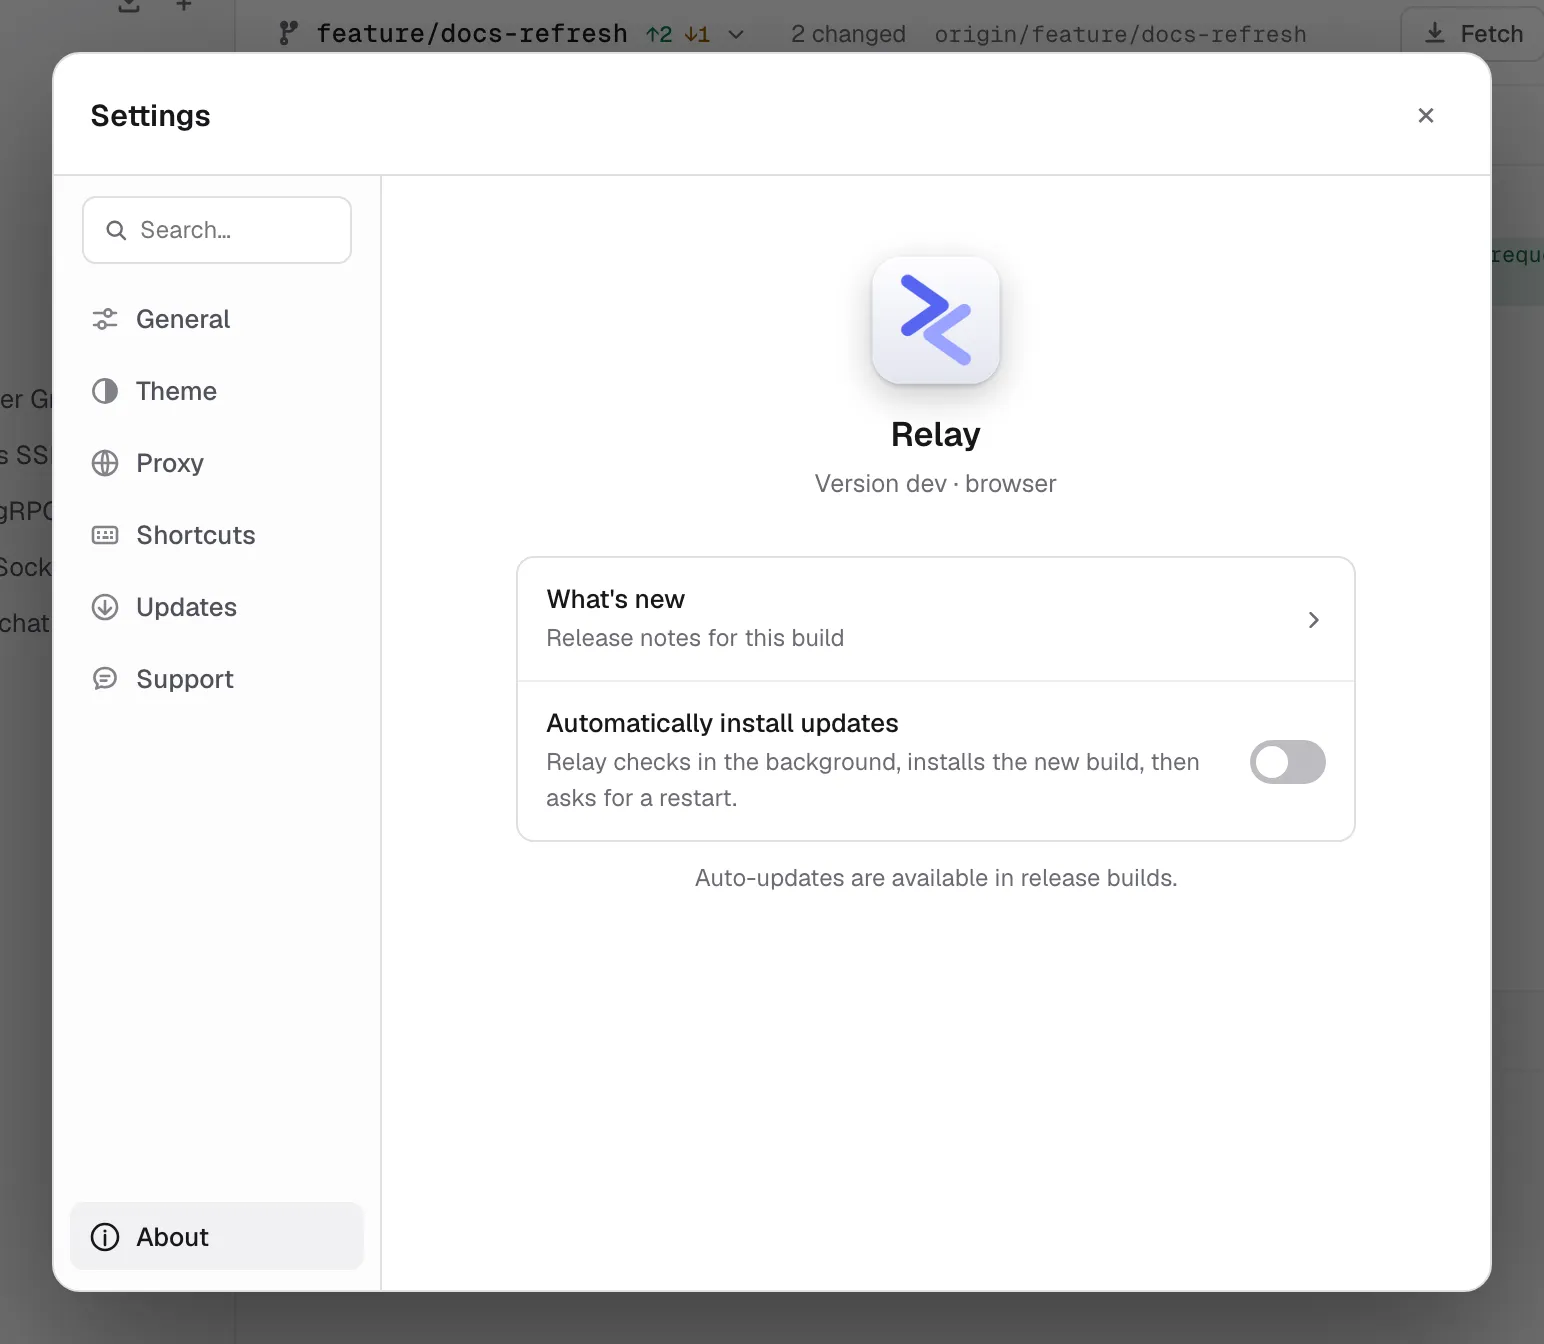Click the git branch icon in the background window

click(x=289, y=34)
